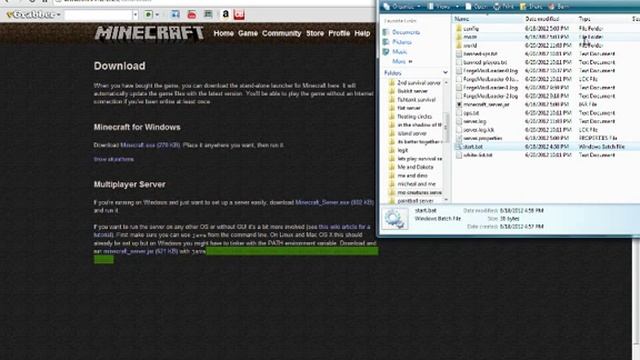Open the Organize dropdown in Explorer
This screenshot has width=640, height=360.
(x=402, y=7)
